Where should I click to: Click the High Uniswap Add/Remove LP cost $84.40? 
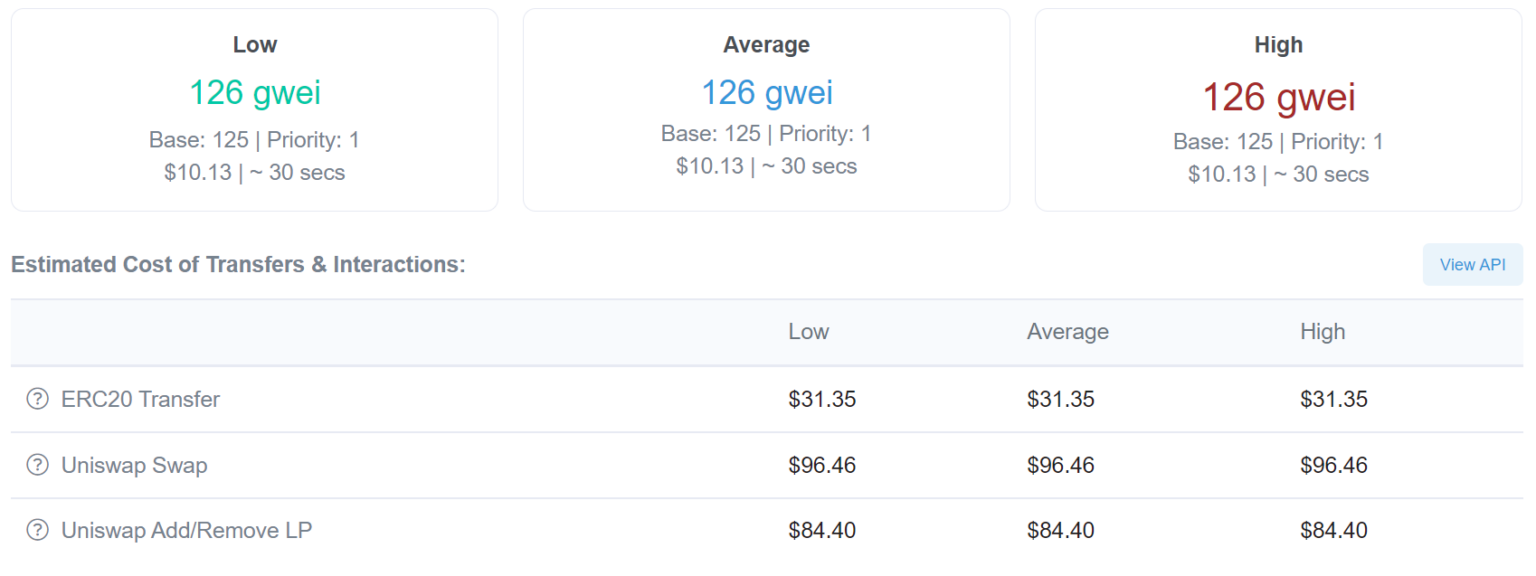pos(1334,530)
